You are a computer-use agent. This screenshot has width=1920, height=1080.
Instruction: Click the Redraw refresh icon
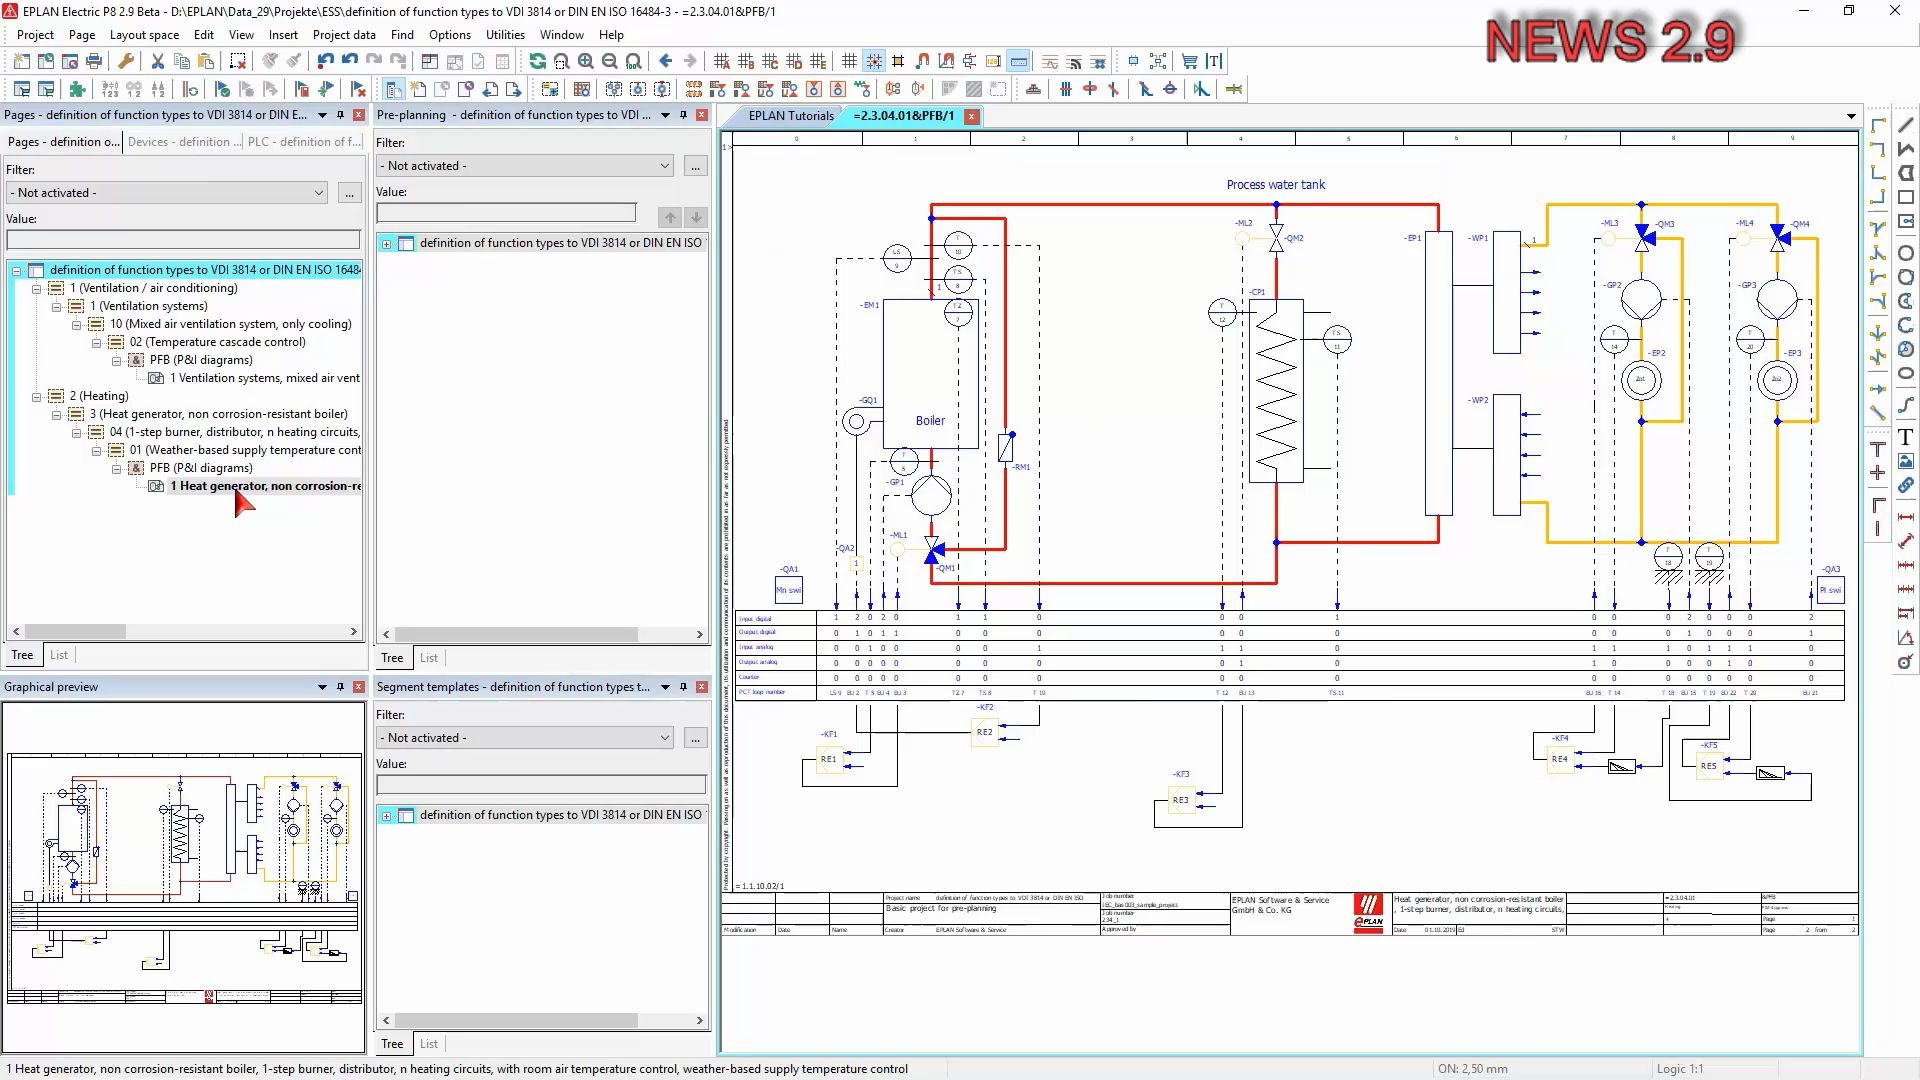coord(538,61)
